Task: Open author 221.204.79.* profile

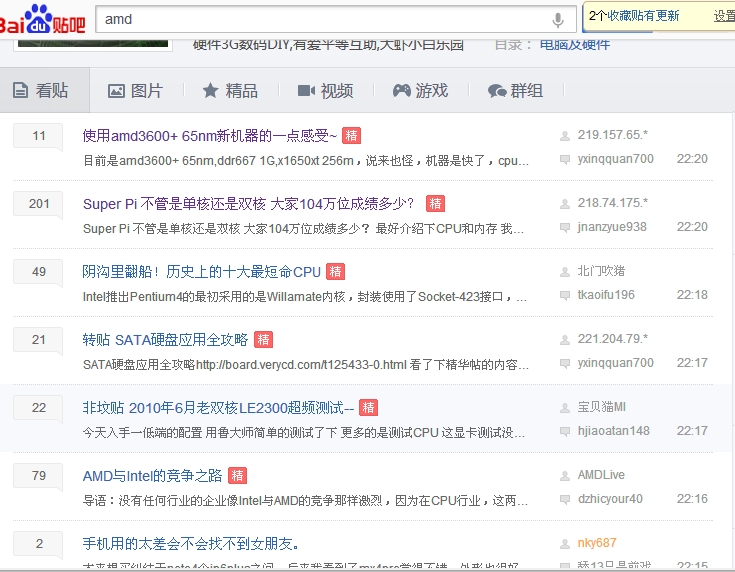Action: tap(613, 339)
